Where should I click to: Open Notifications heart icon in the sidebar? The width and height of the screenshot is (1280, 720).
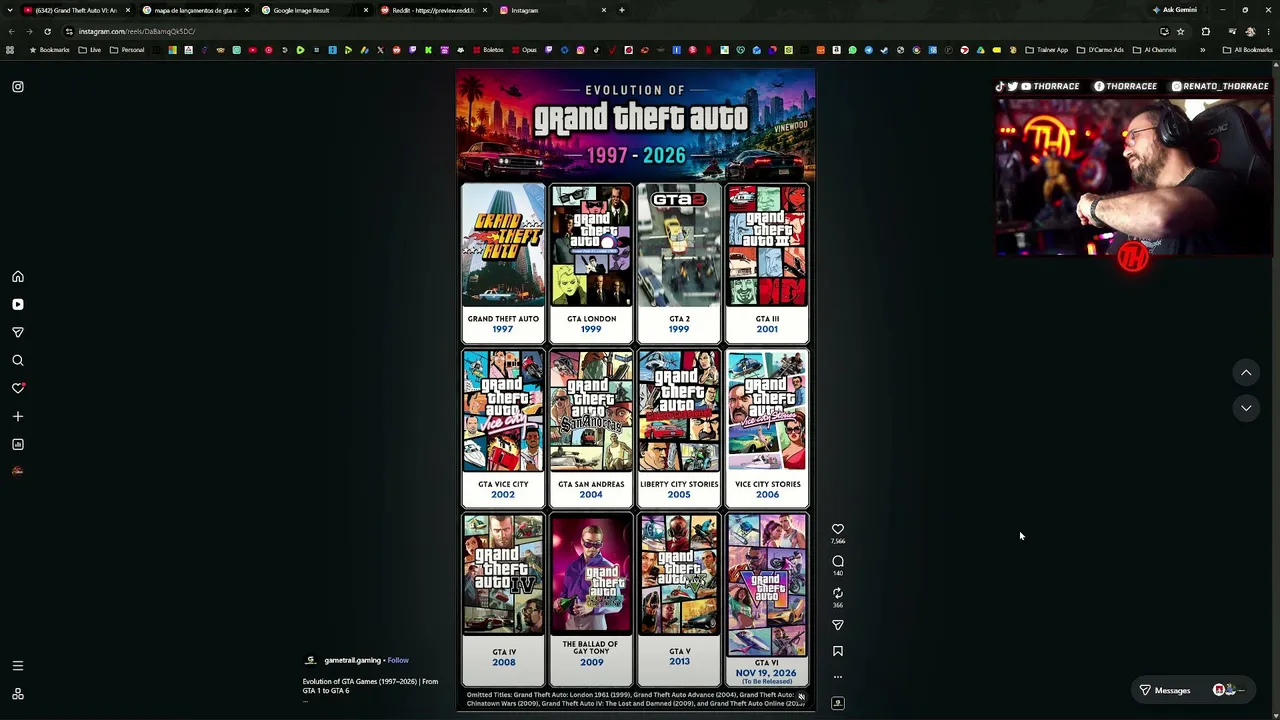[18, 388]
